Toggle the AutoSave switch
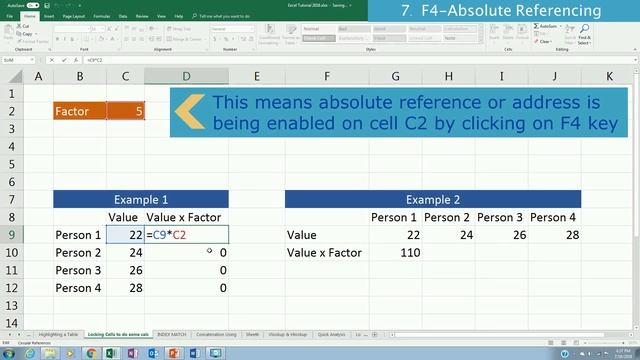Image resolution: width=640 pixels, height=360 pixels. (x=33, y=6)
